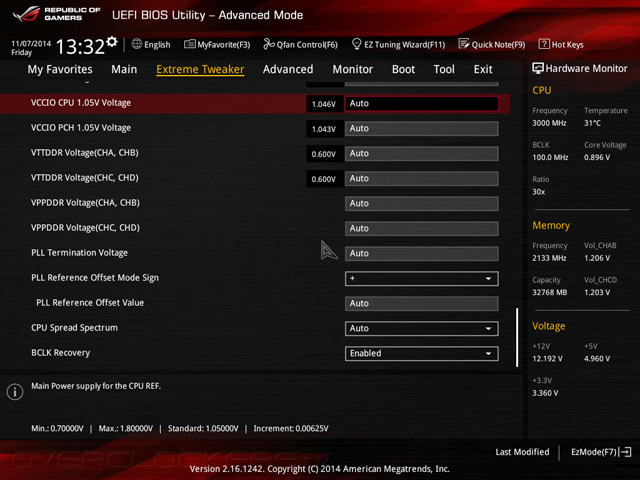This screenshot has width=640, height=480.
Task: Click the VCCIO CPU 1.05V Voltage input field
Action: coord(421,104)
